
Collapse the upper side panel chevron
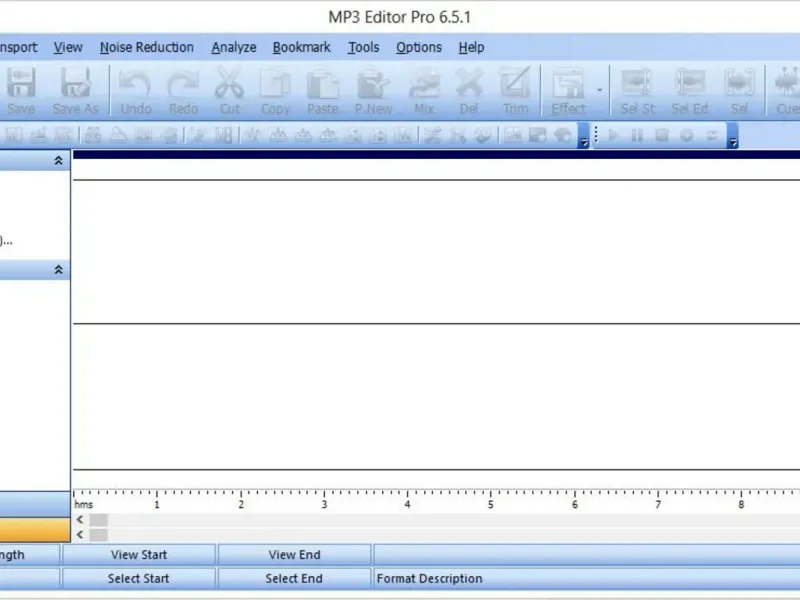pos(58,160)
